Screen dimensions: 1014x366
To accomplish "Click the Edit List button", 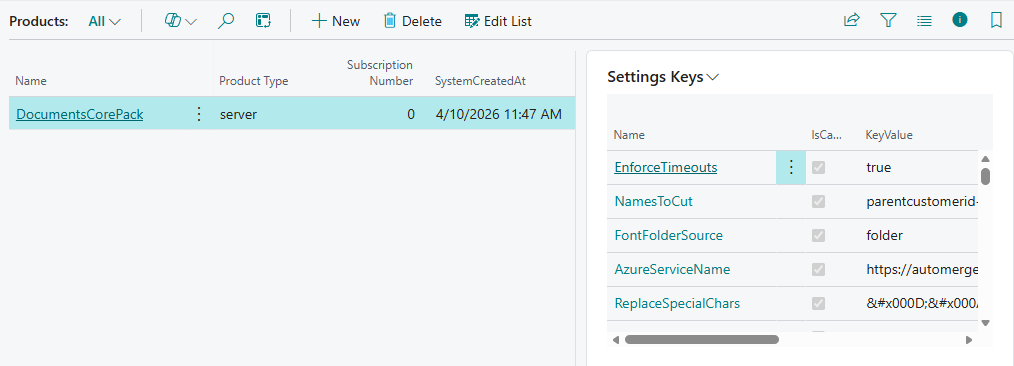I will pyautogui.click(x=498, y=21).
